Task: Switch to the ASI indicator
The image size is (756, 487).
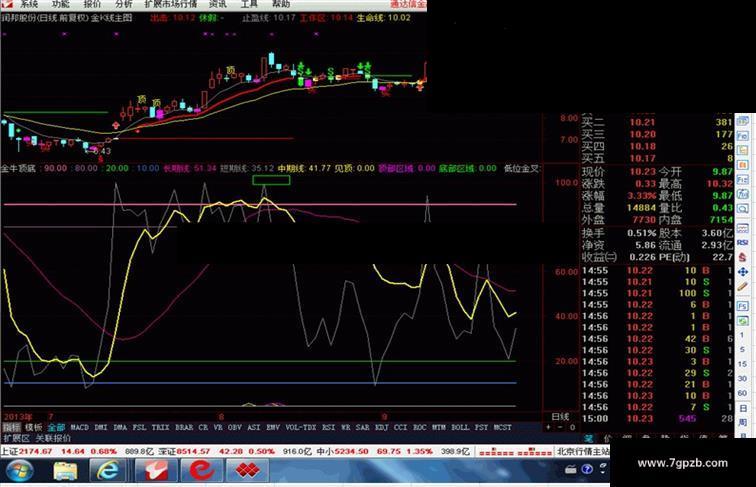Action: coord(254,427)
